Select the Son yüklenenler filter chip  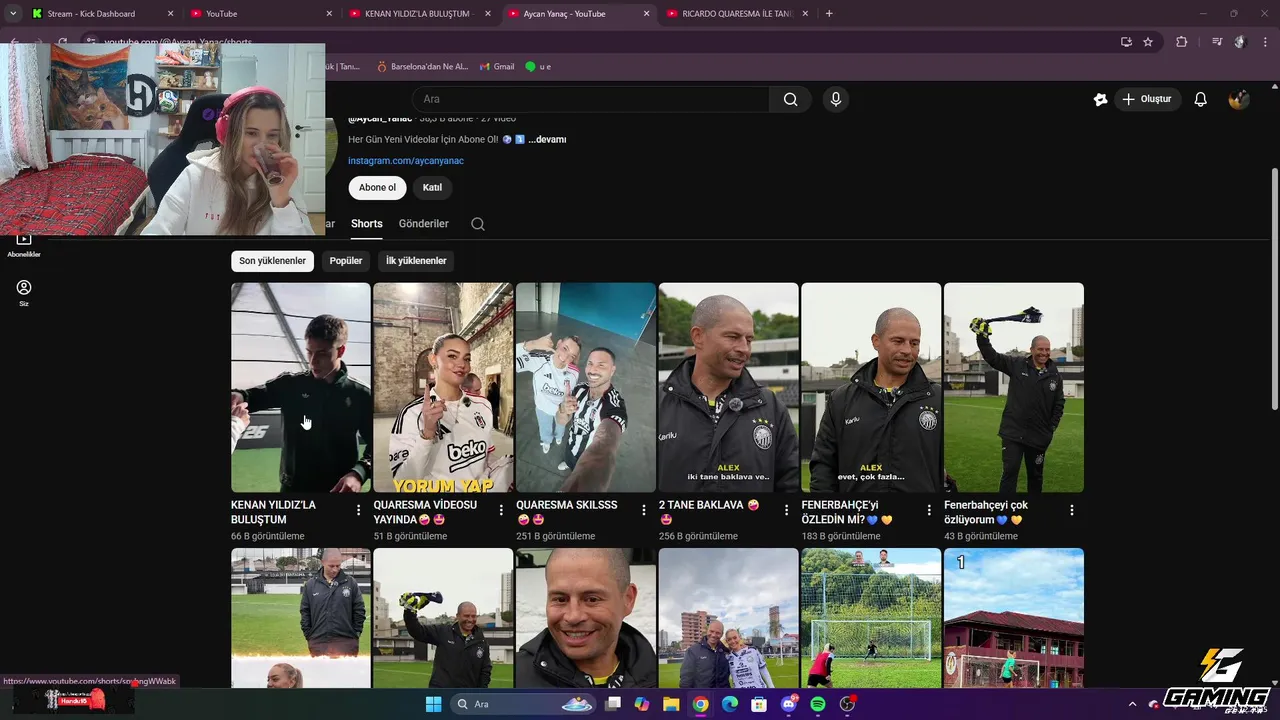click(272, 261)
